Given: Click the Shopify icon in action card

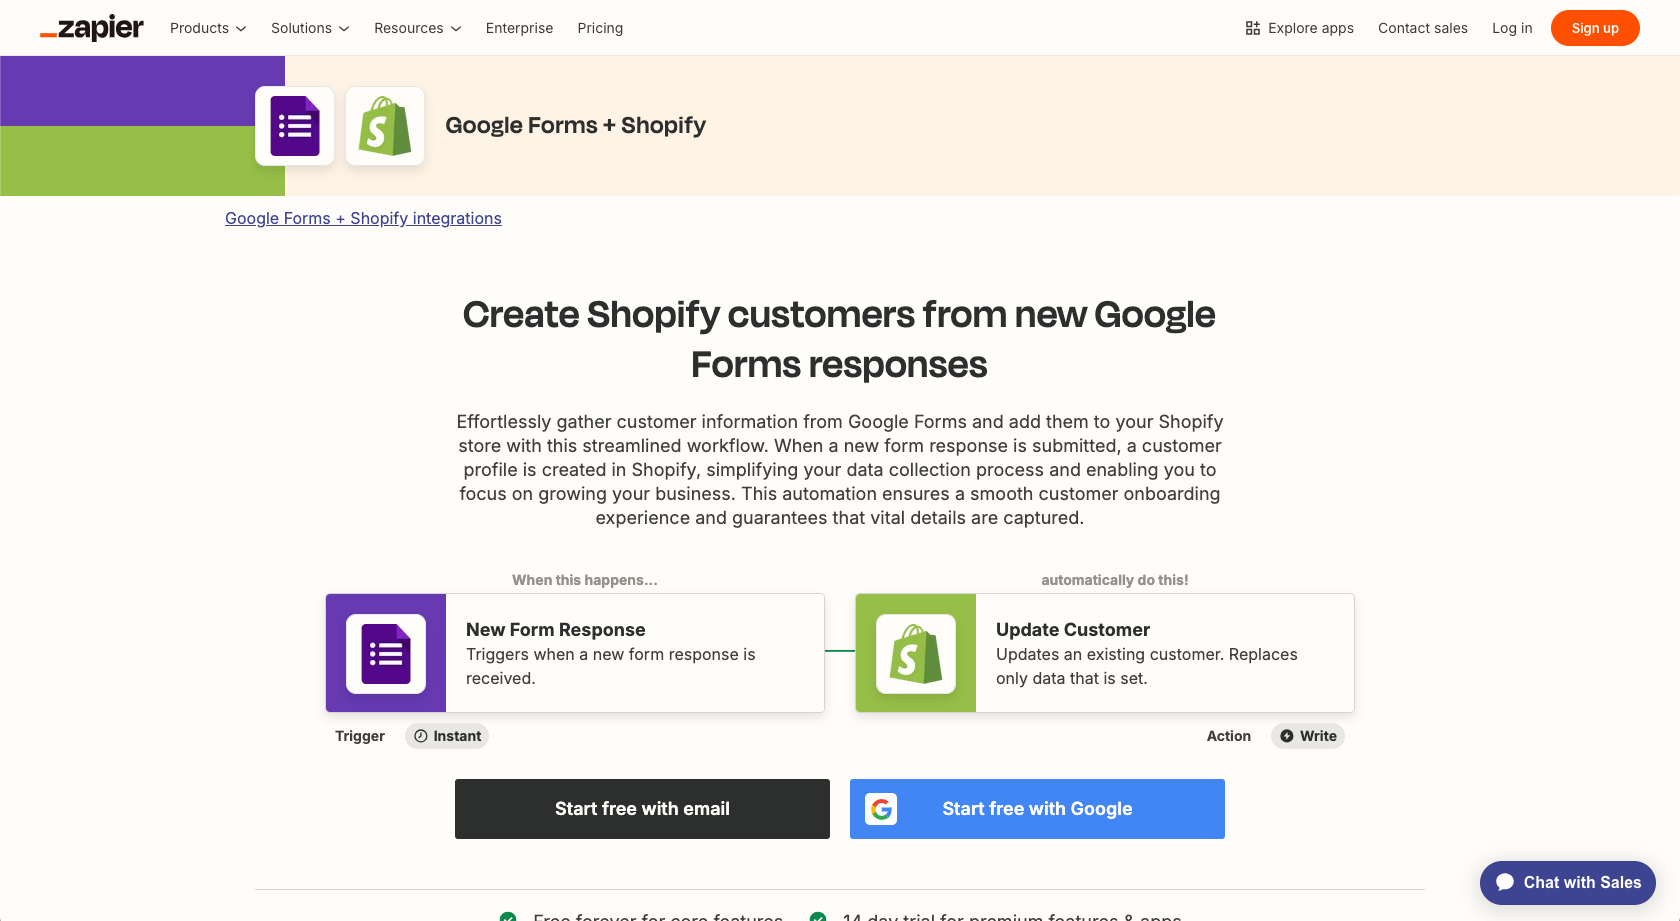Looking at the screenshot, I should (916, 654).
